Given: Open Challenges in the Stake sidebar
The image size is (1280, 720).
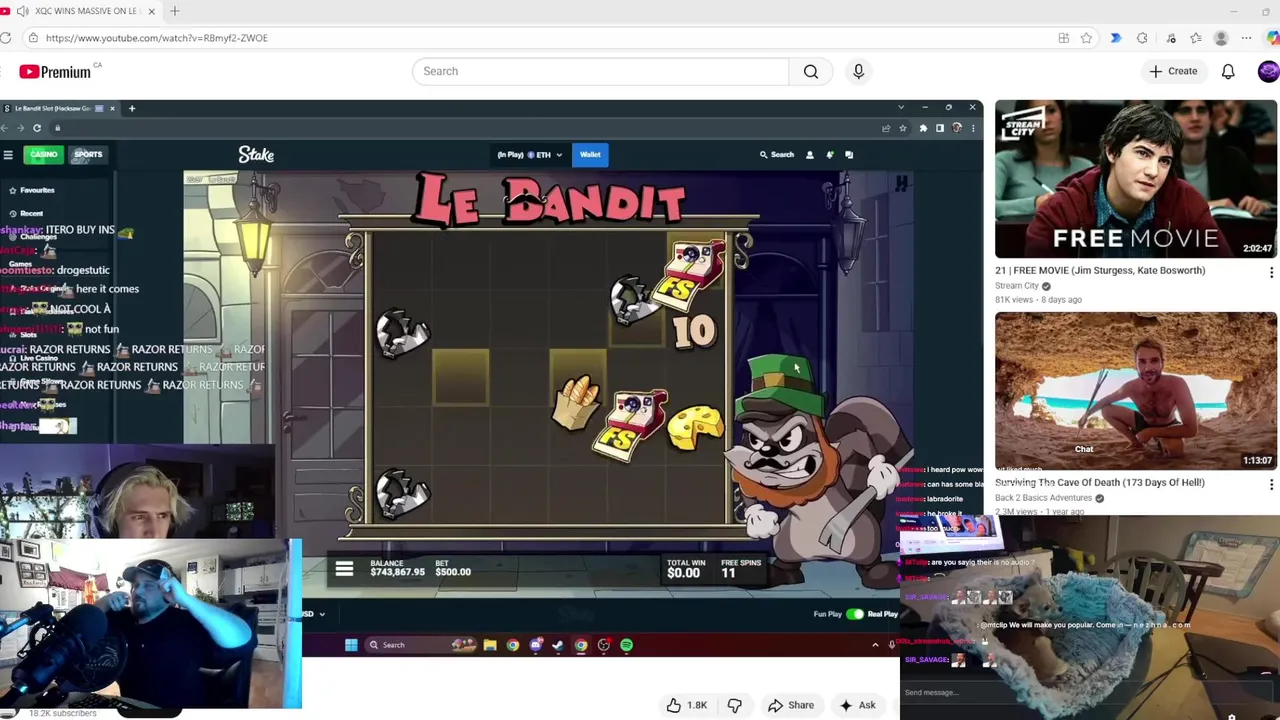Looking at the screenshot, I should (33, 237).
